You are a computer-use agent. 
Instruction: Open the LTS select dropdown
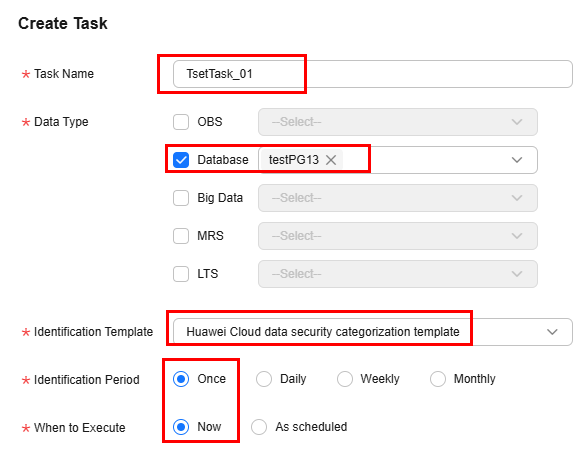(398, 274)
